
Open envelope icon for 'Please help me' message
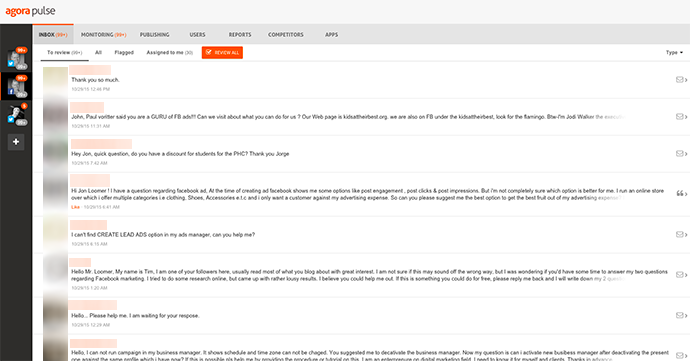pyautogui.click(x=681, y=315)
